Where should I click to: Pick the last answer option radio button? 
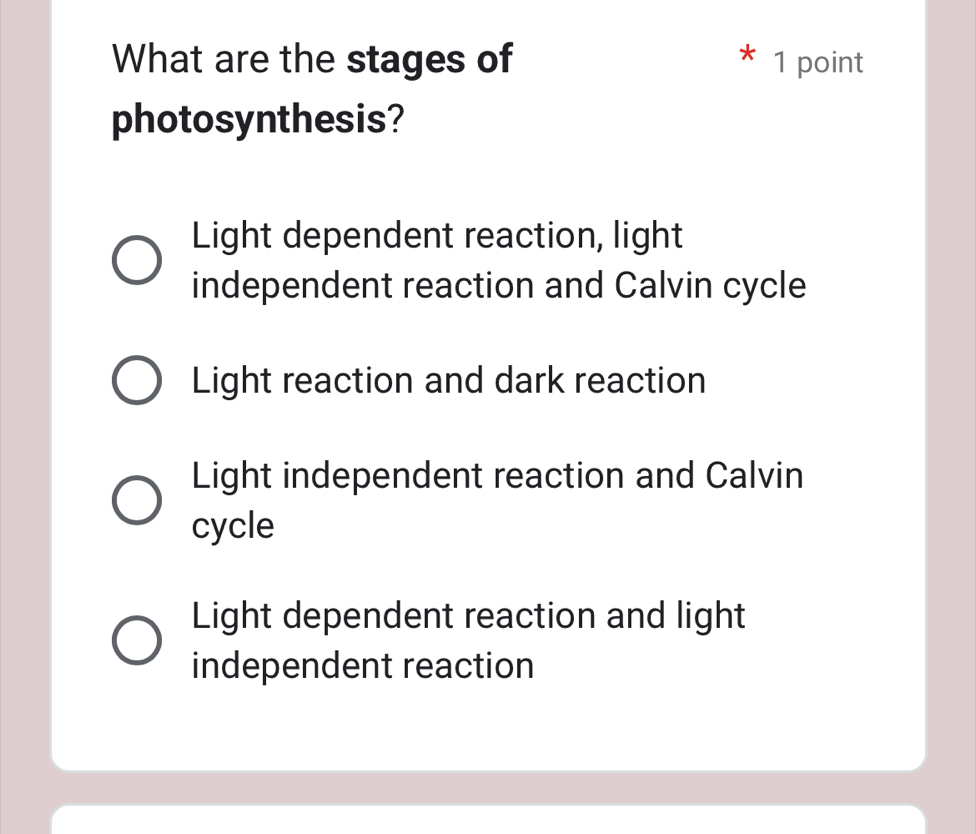point(136,639)
